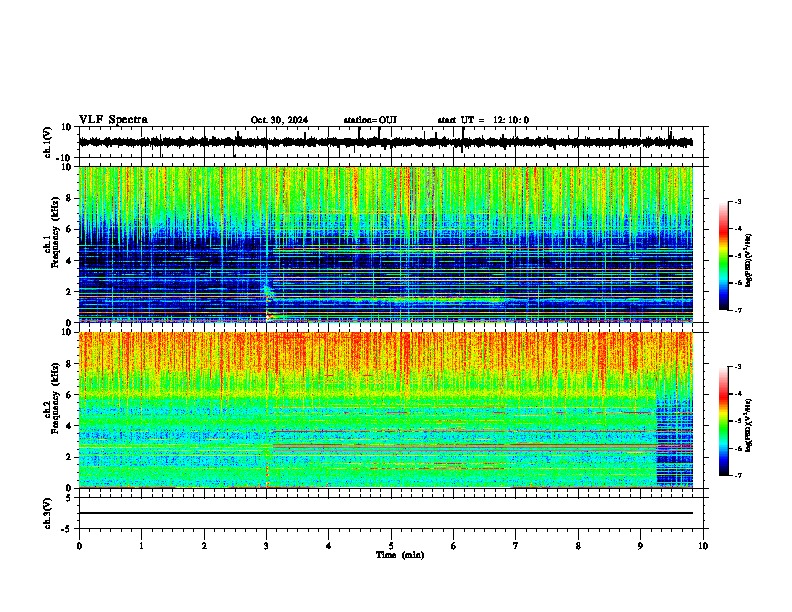This screenshot has width=792, height=612.
Task: Click the 'ch.3(V)' axis label
Action: click(48, 513)
